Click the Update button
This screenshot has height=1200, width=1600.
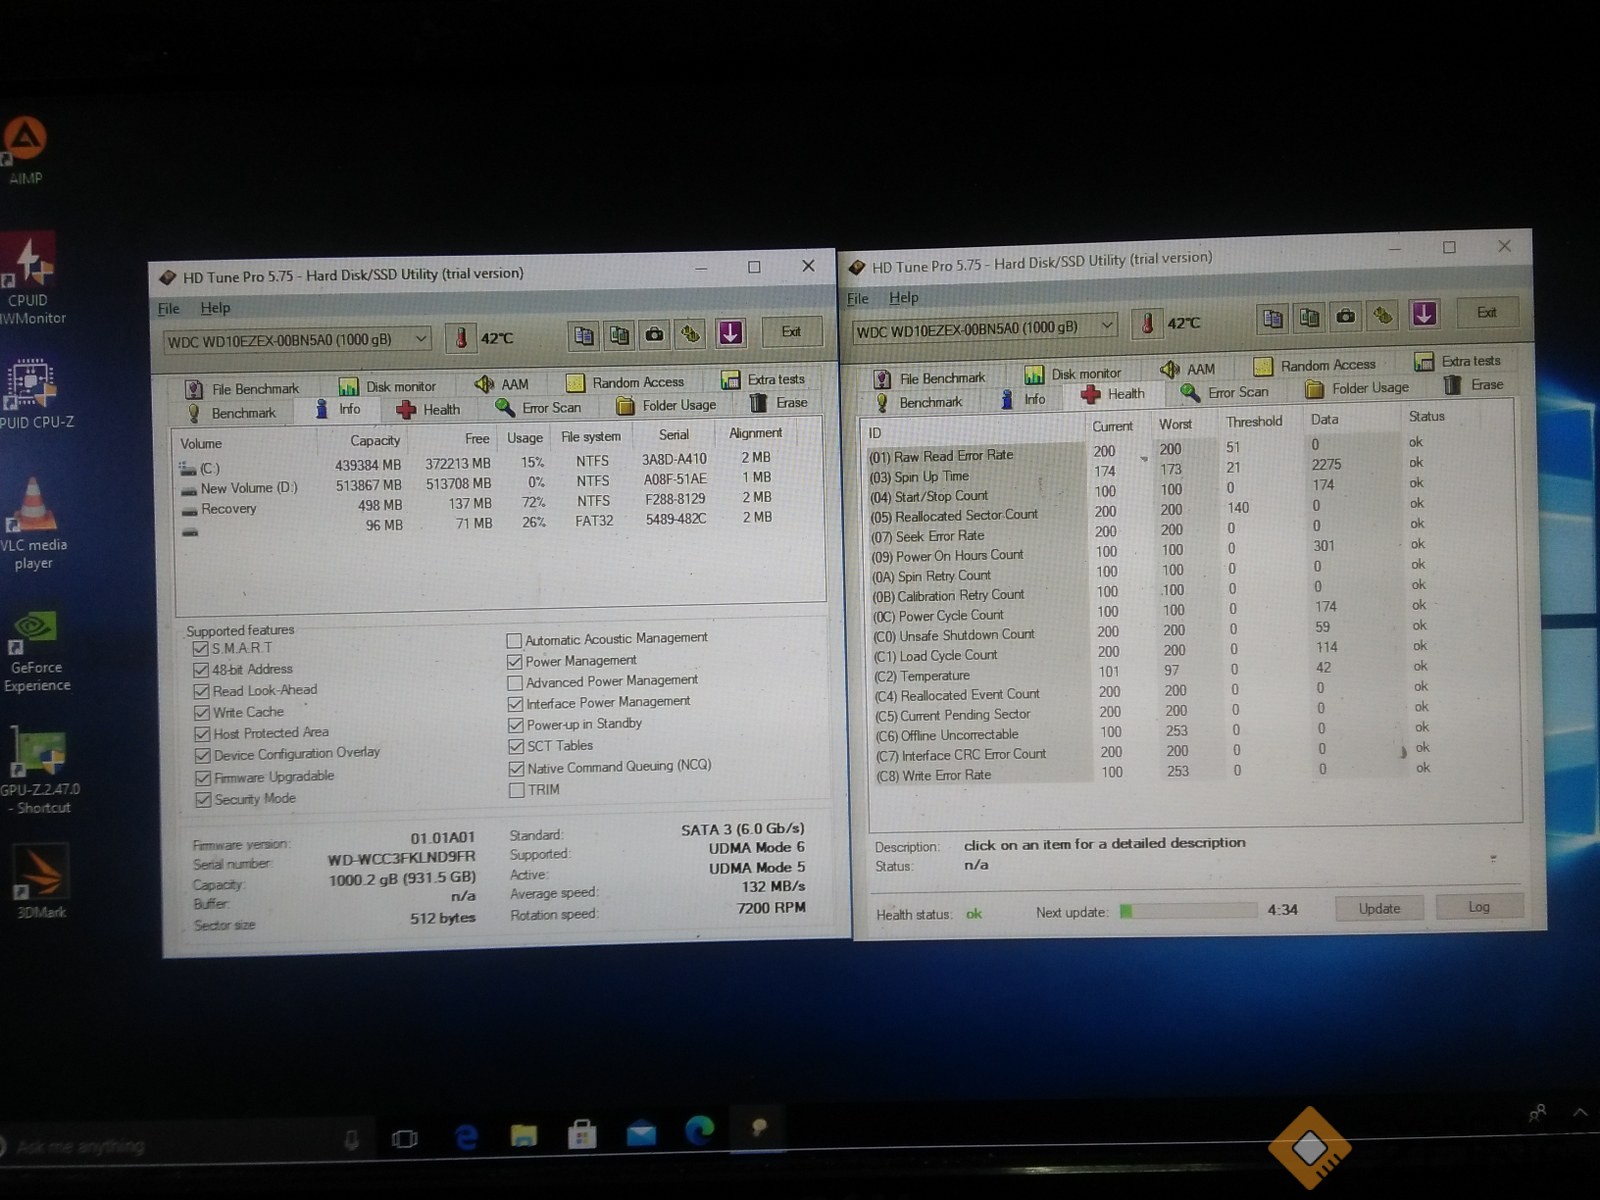pyautogui.click(x=1379, y=908)
